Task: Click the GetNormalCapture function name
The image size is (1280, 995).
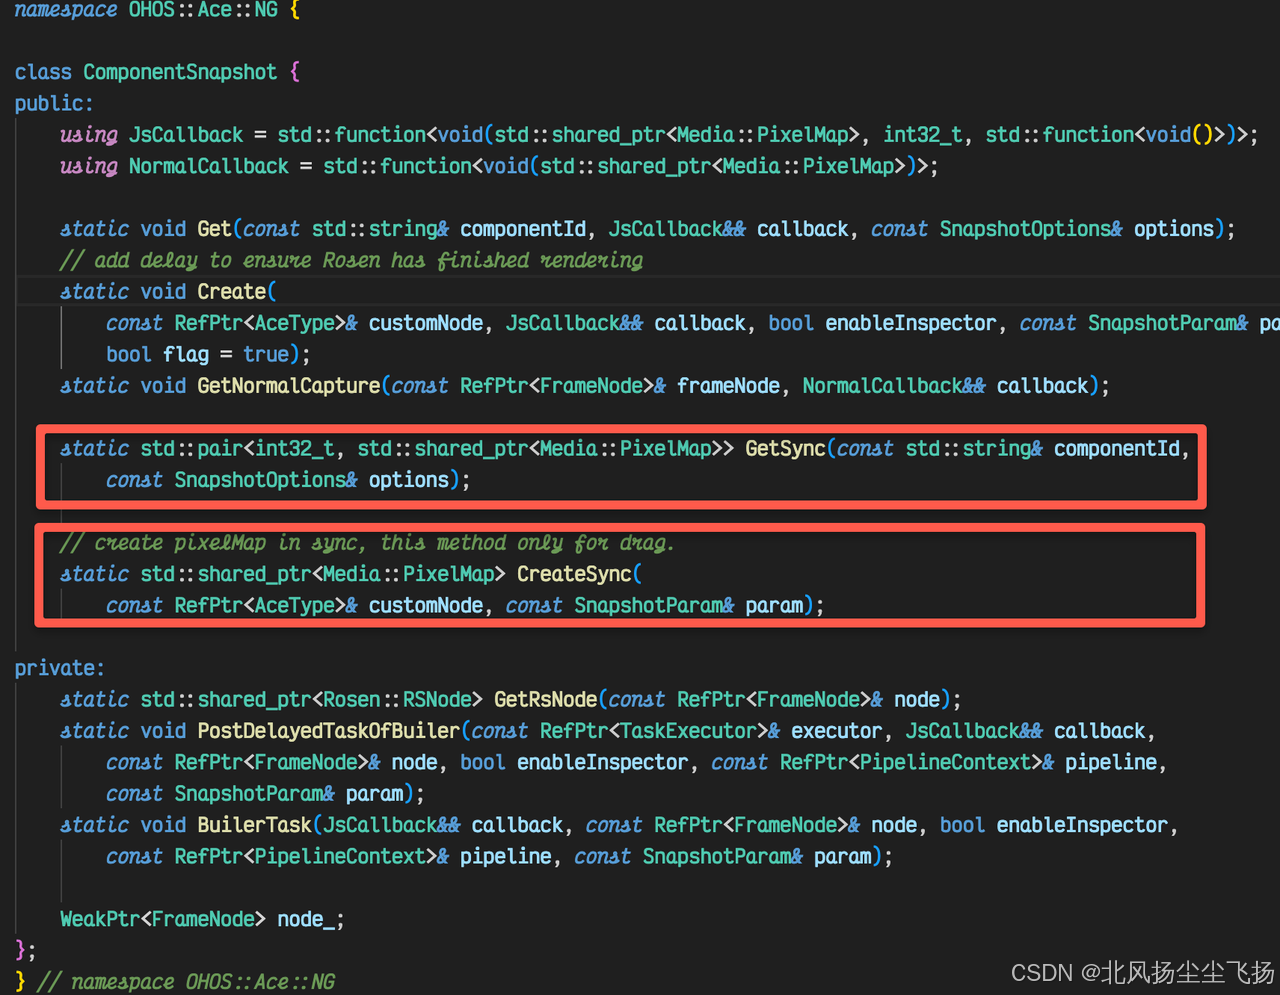Action: click(x=288, y=386)
